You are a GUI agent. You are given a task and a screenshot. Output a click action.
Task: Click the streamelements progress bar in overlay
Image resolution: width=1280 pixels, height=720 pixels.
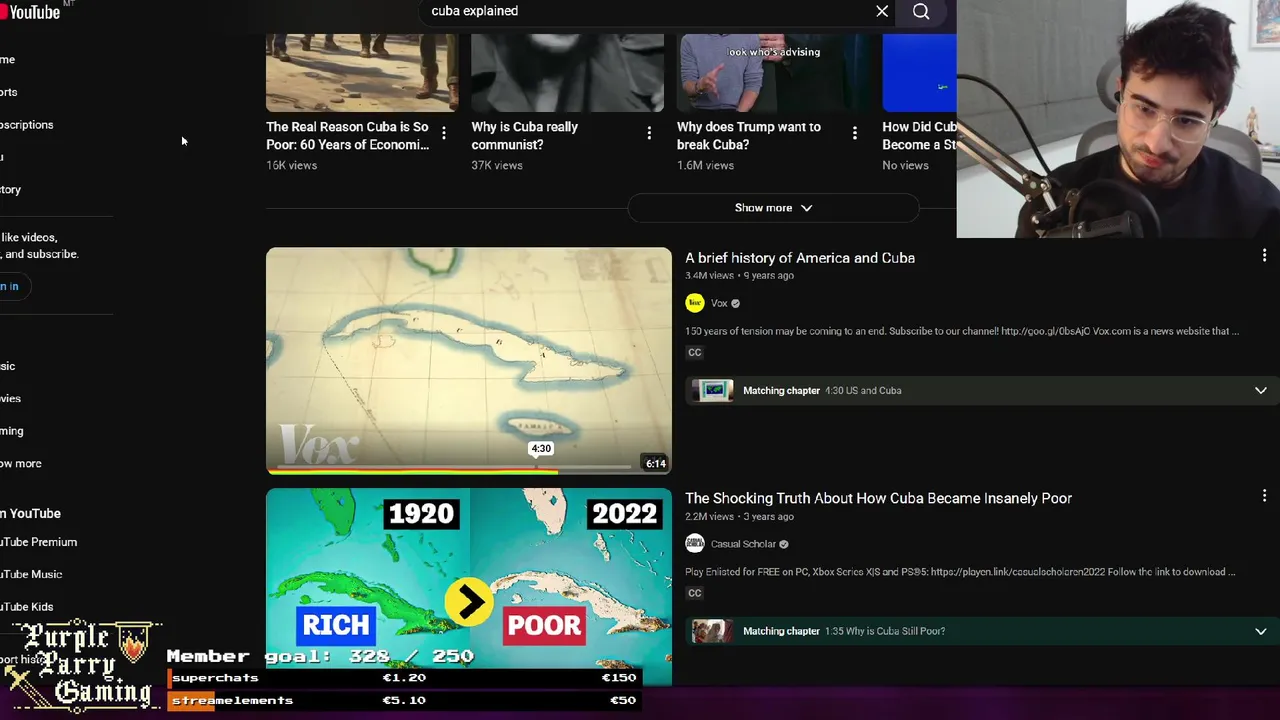(x=403, y=700)
